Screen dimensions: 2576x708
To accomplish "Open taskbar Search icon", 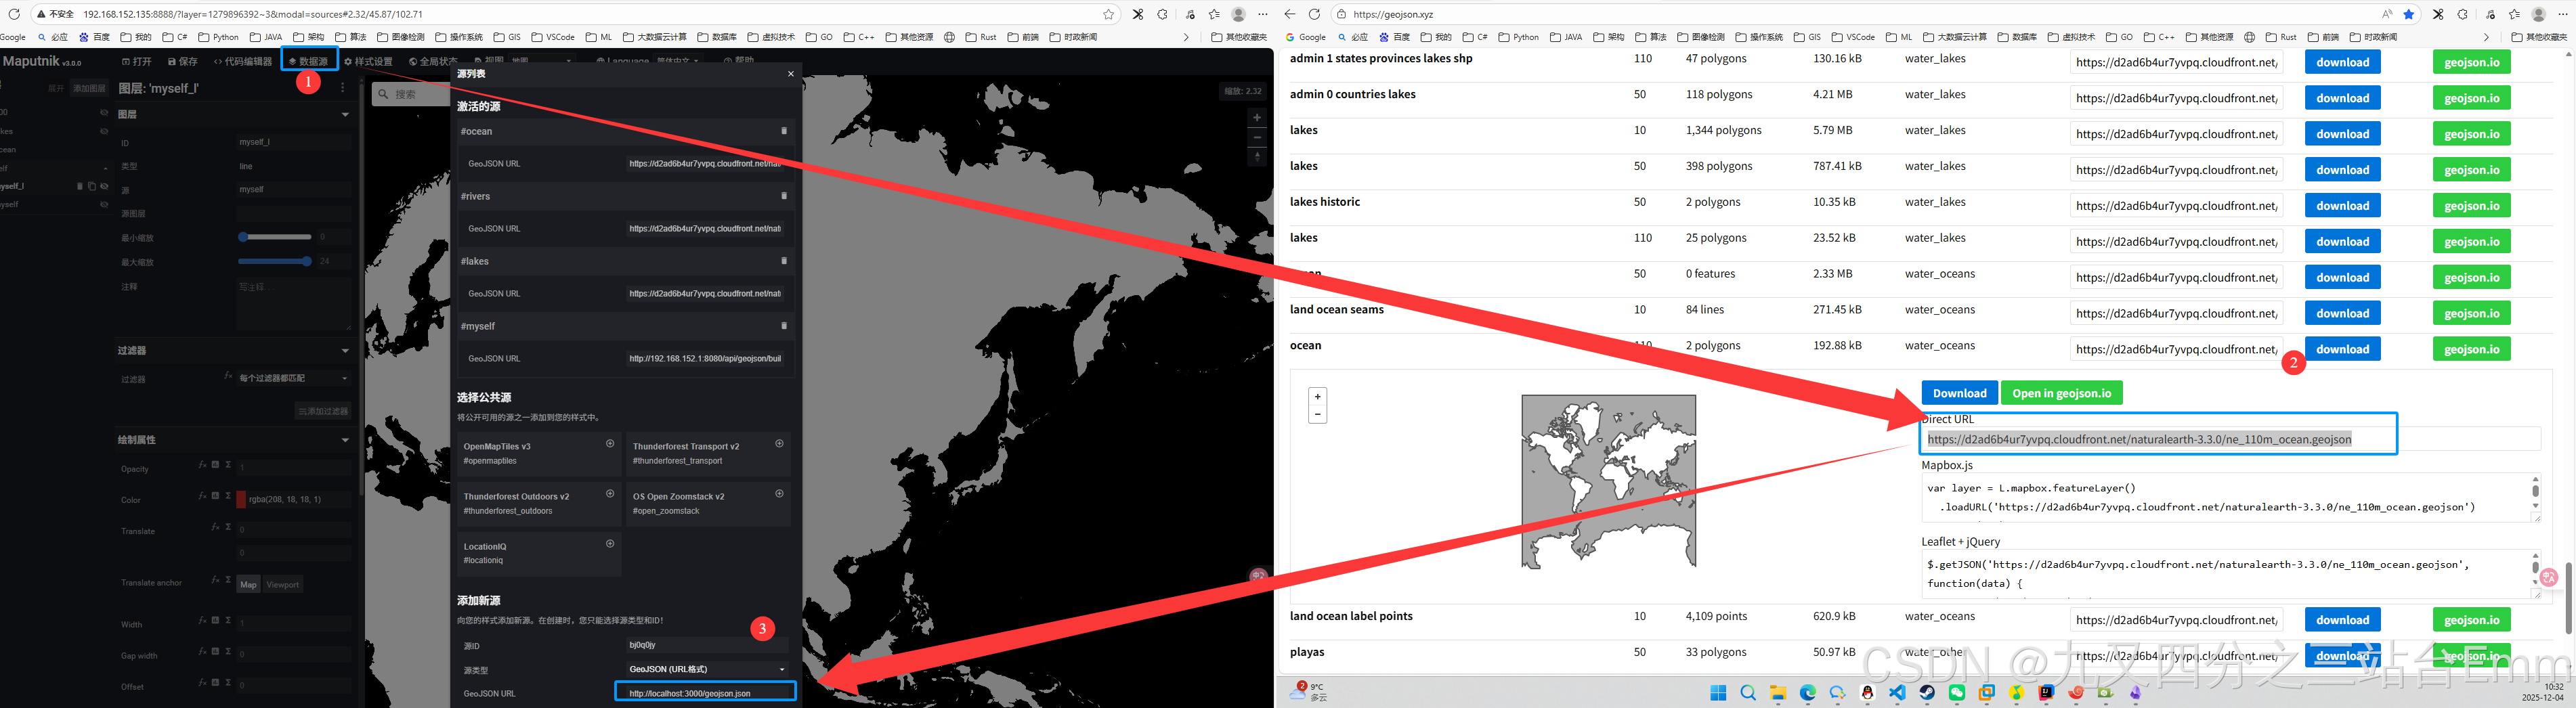I will click(x=1748, y=692).
